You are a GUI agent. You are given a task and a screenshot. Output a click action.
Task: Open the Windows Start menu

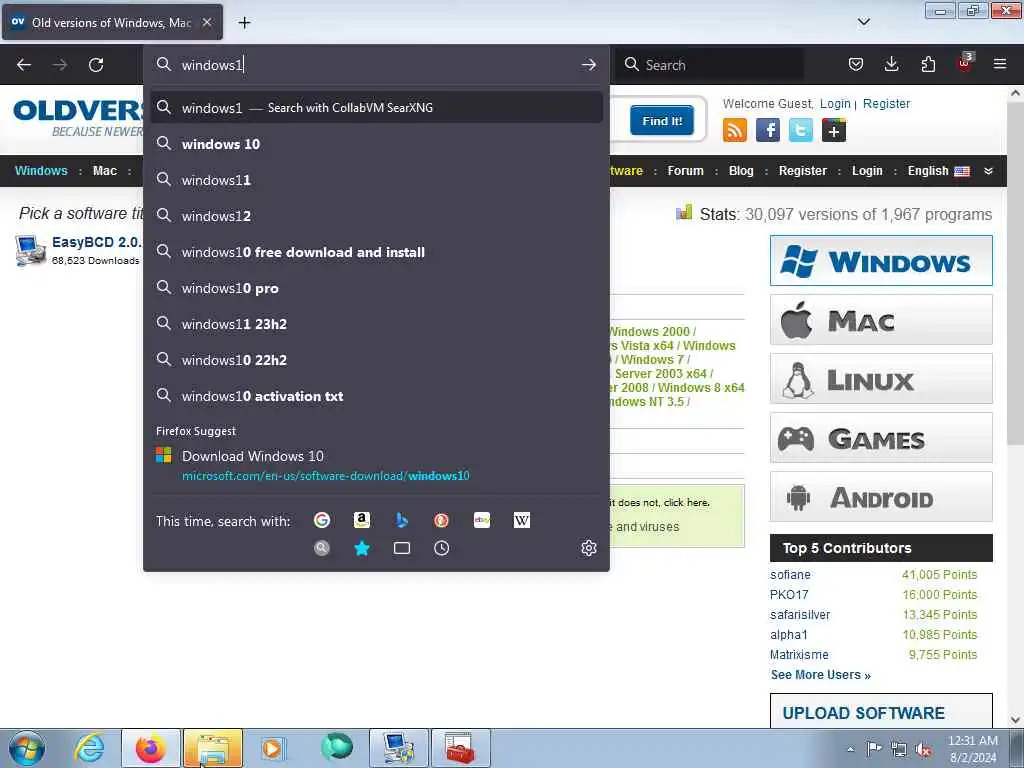pos(27,748)
